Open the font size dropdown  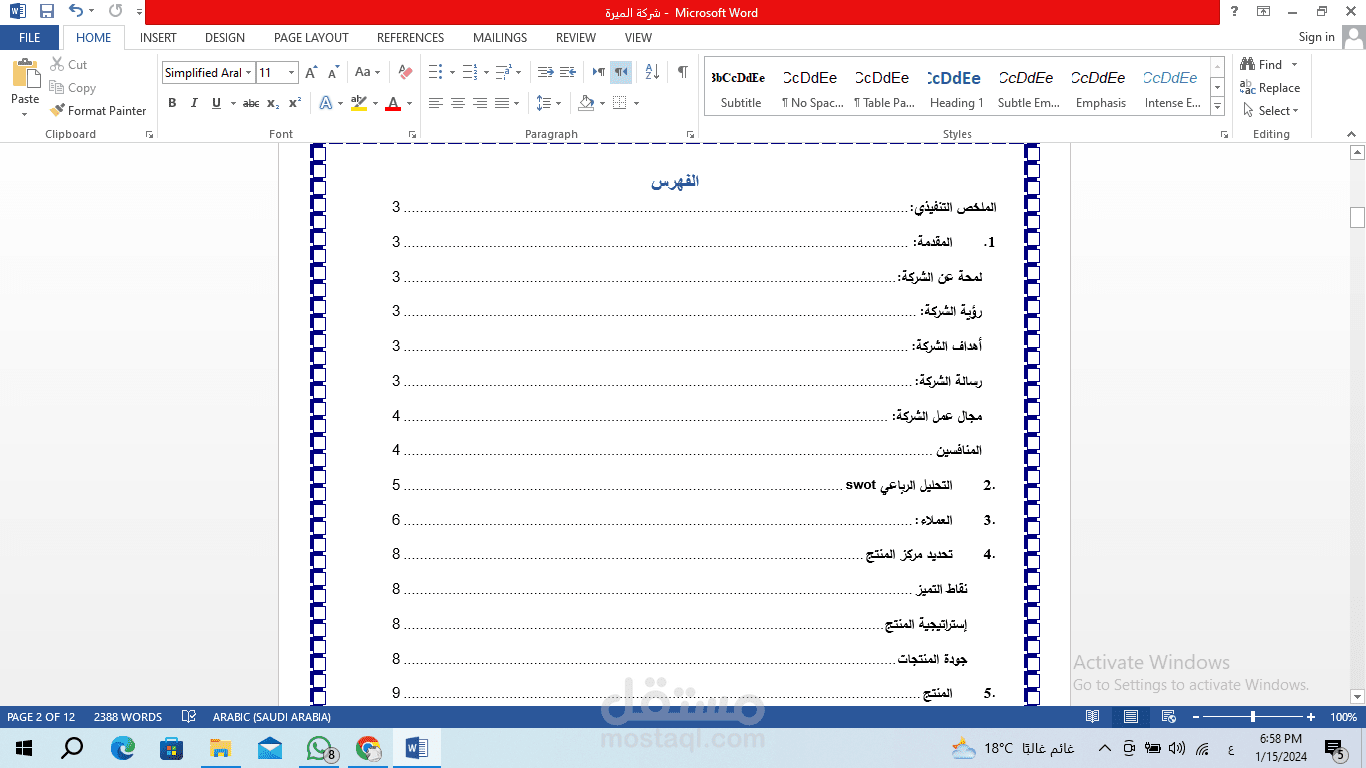[x=292, y=73]
